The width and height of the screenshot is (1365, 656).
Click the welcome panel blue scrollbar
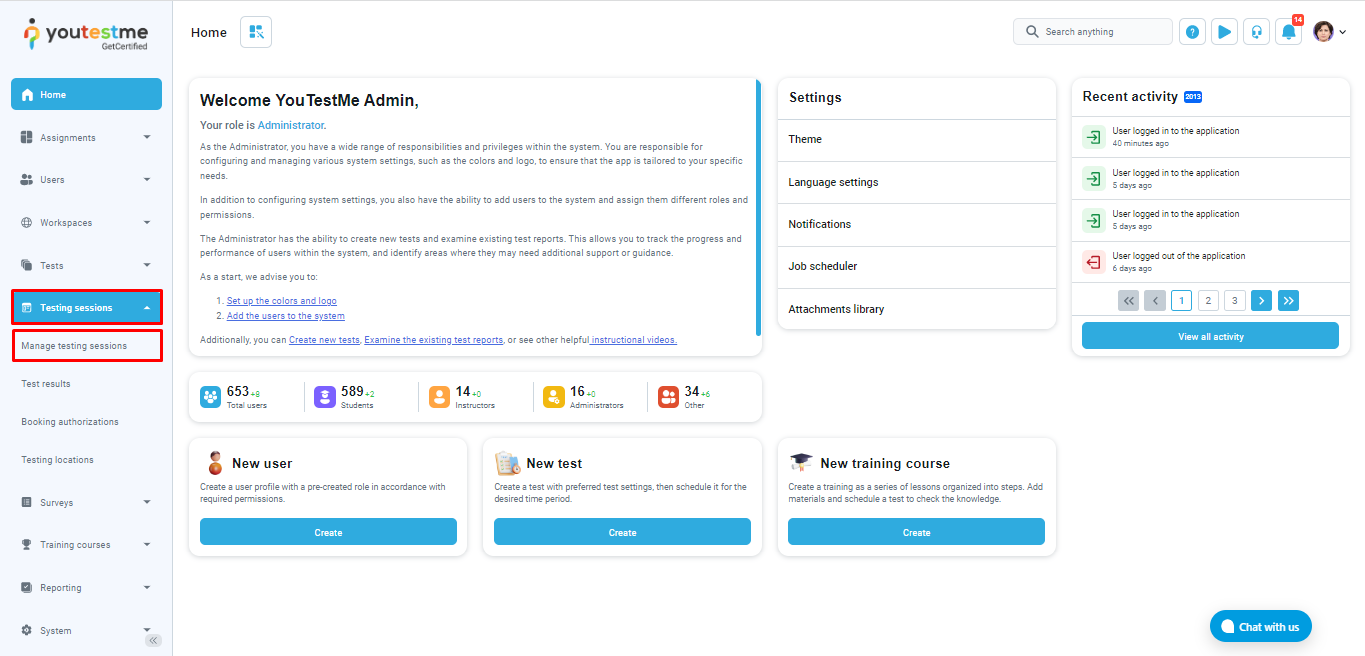click(x=758, y=208)
